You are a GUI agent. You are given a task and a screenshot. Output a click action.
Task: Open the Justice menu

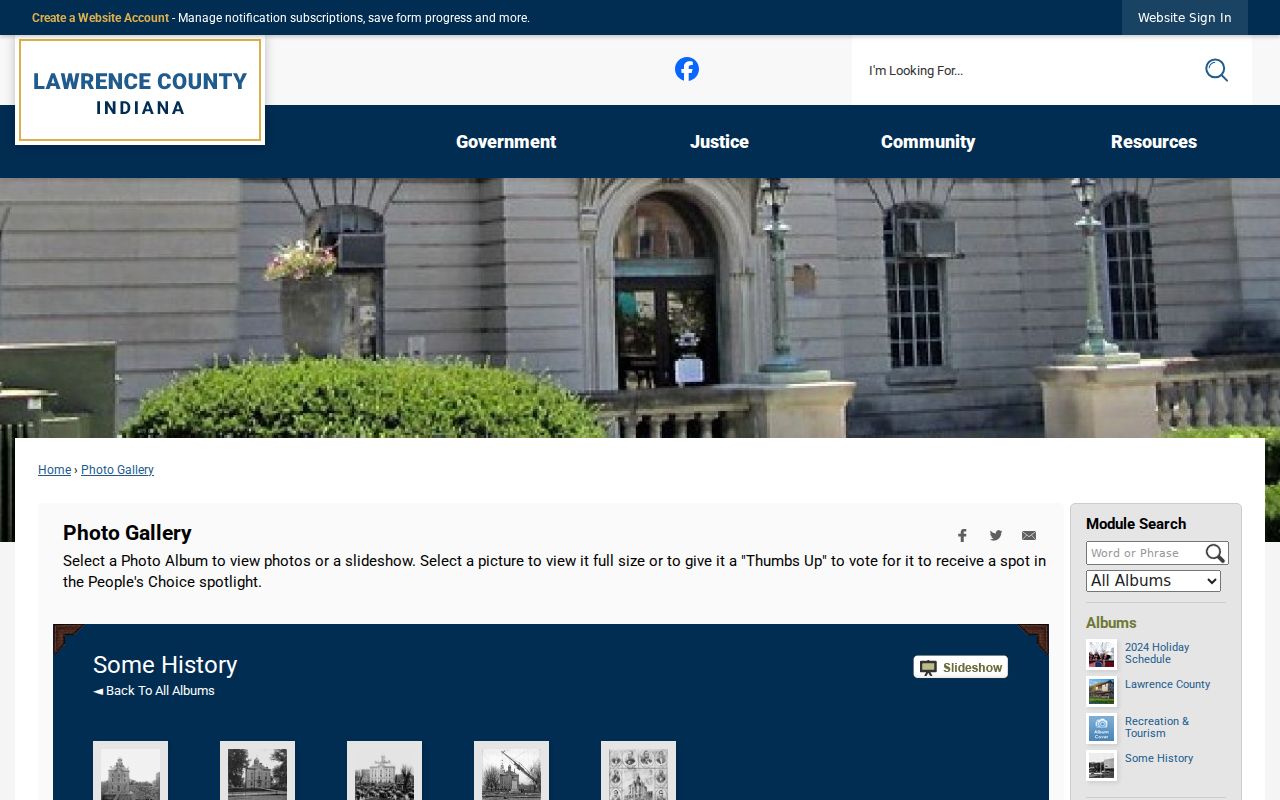pyautogui.click(x=719, y=142)
